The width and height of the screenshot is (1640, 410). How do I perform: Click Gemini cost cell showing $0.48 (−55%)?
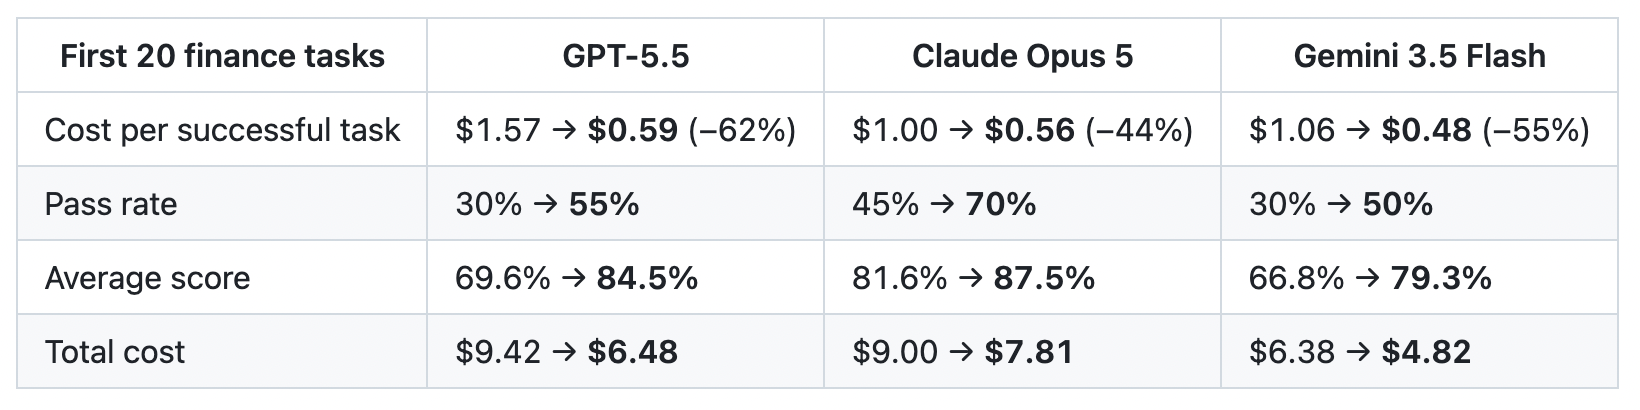pos(1419,130)
